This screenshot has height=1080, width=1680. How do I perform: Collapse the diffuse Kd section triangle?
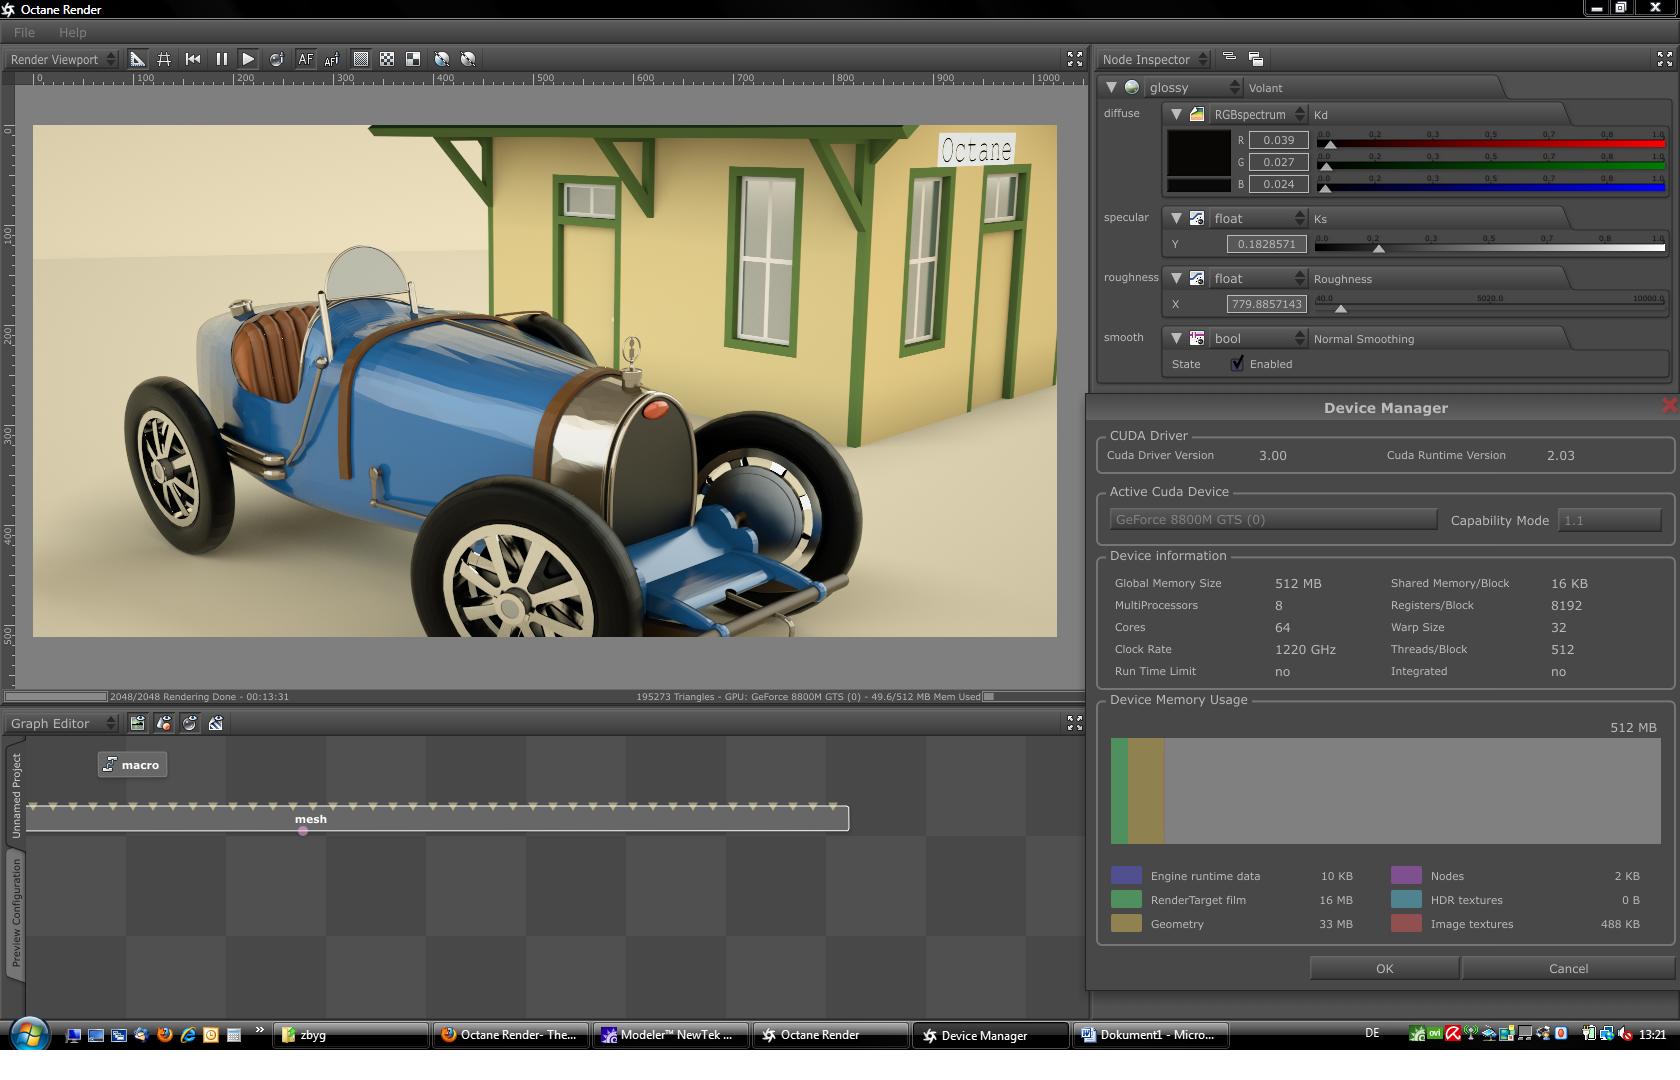pyautogui.click(x=1177, y=114)
